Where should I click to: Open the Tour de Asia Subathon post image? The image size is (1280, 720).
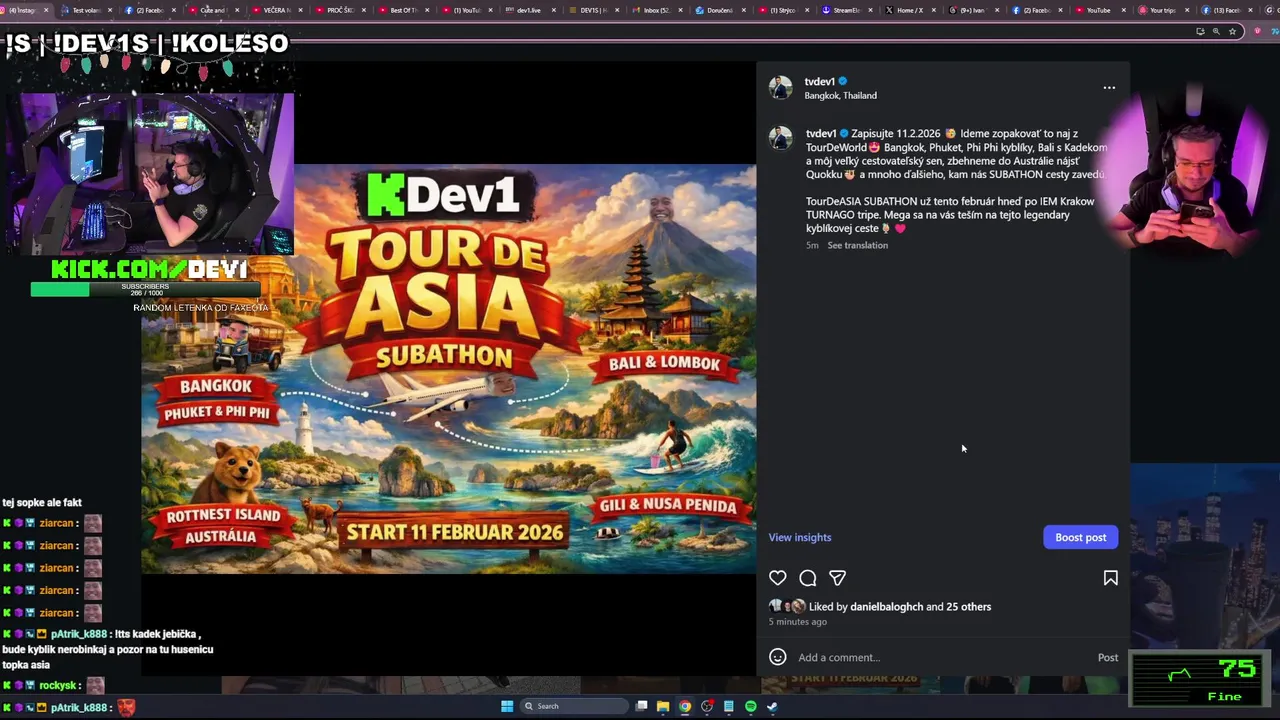click(449, 369)
